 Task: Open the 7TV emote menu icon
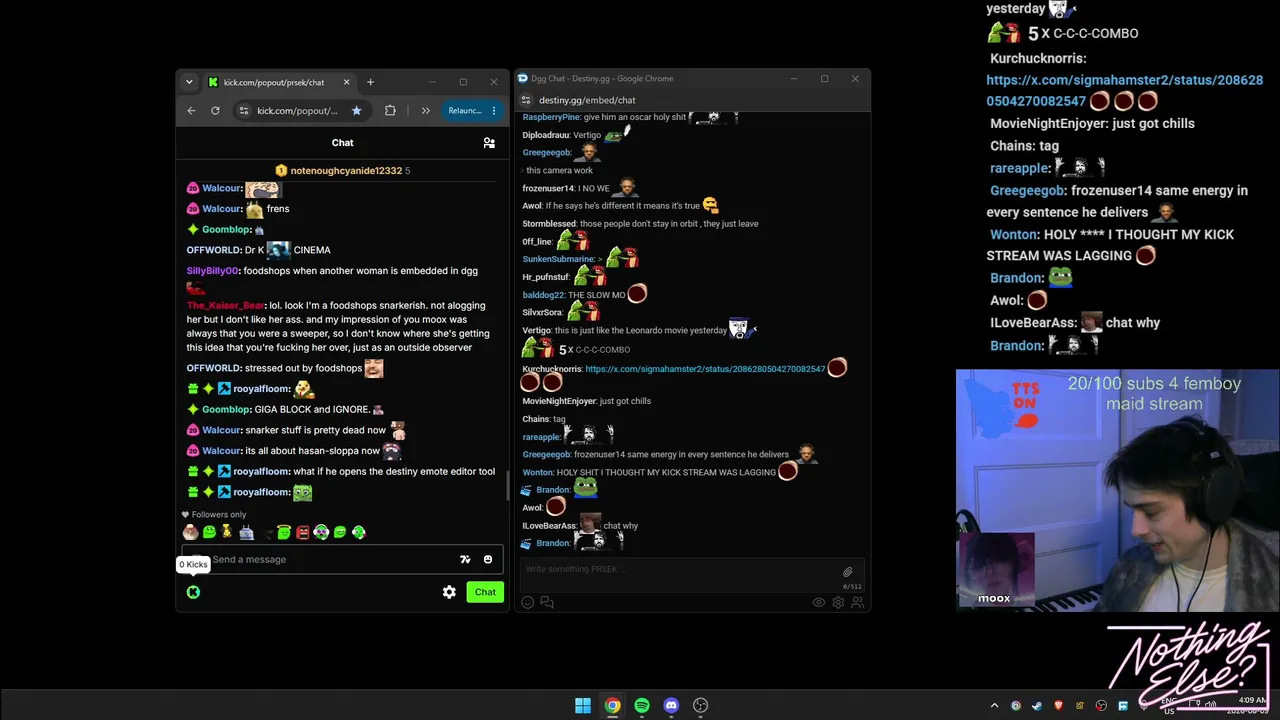coord(465,560)
